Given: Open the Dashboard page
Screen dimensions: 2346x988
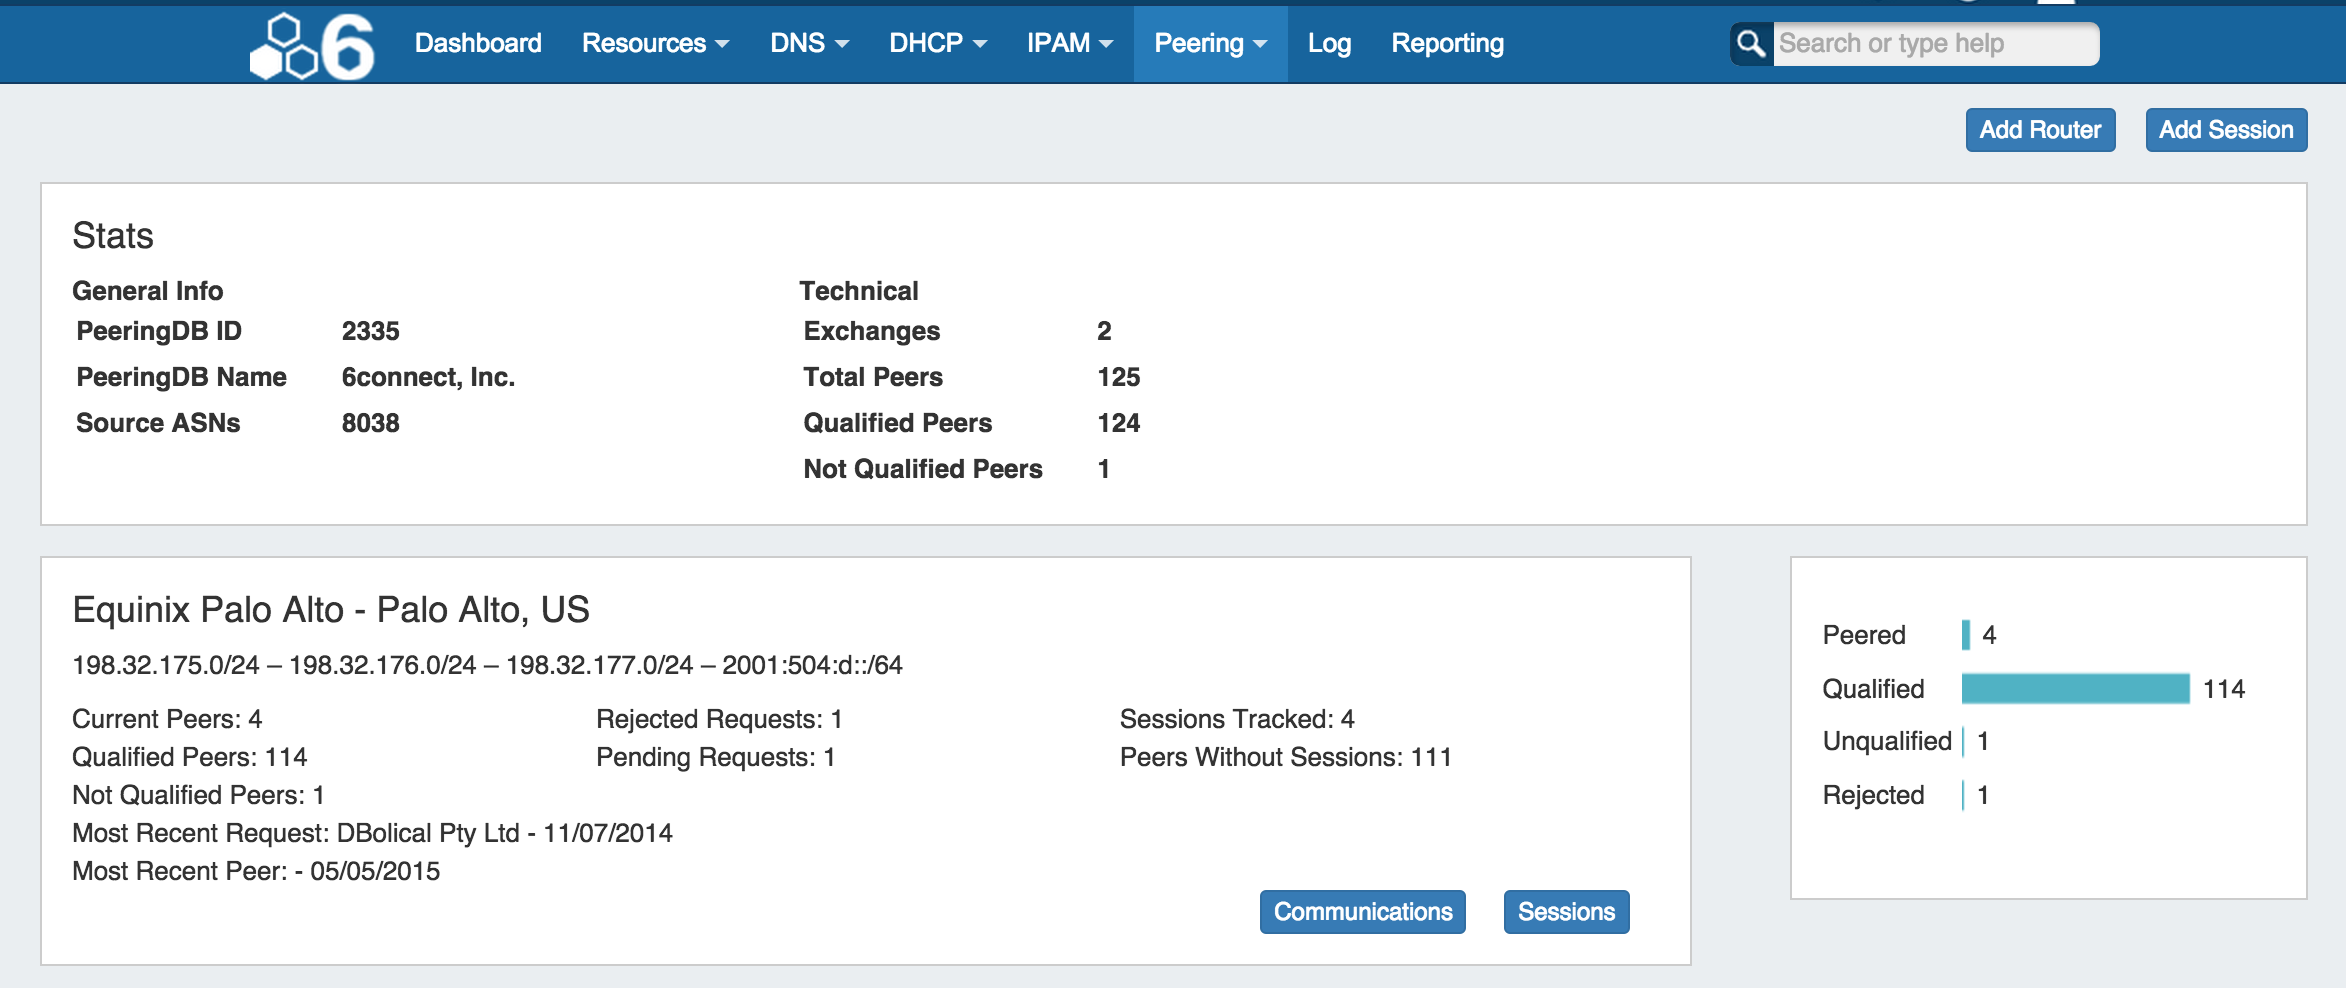Looking at the screenshot, I should click(478, 44).
